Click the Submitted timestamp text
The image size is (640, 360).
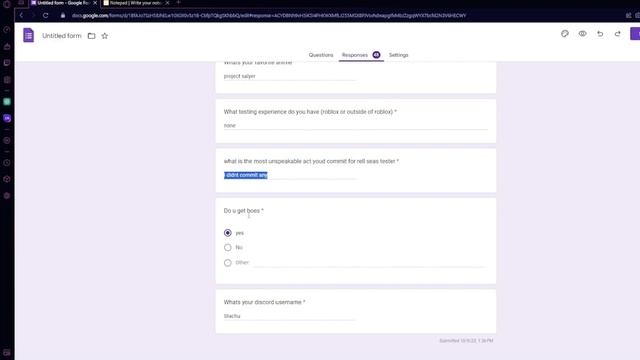(466, 340)
